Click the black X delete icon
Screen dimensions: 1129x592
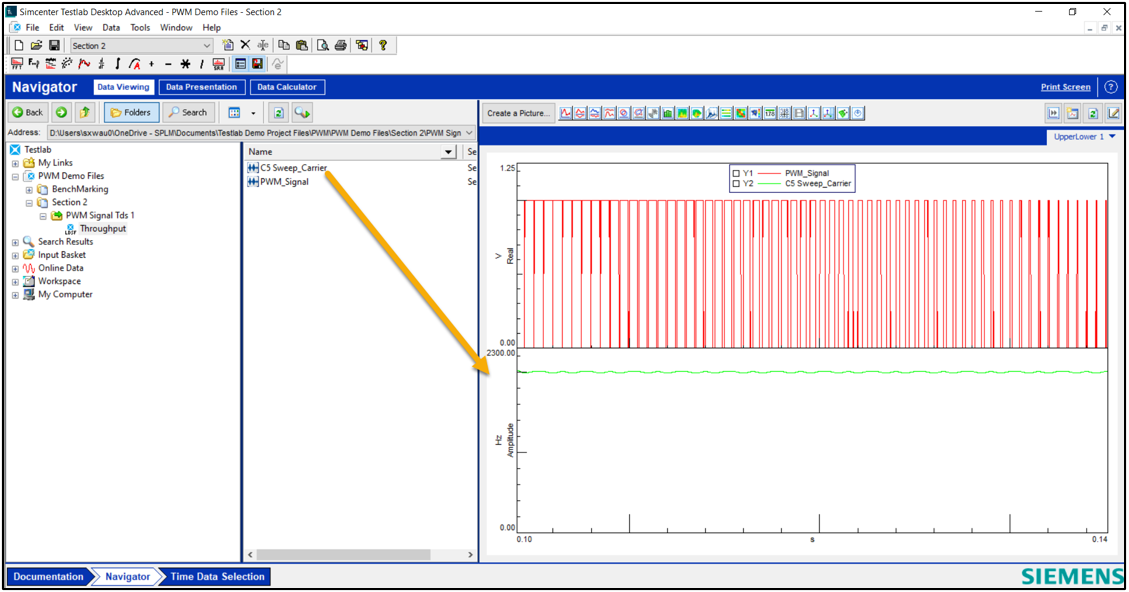click(x=246, y=45)
